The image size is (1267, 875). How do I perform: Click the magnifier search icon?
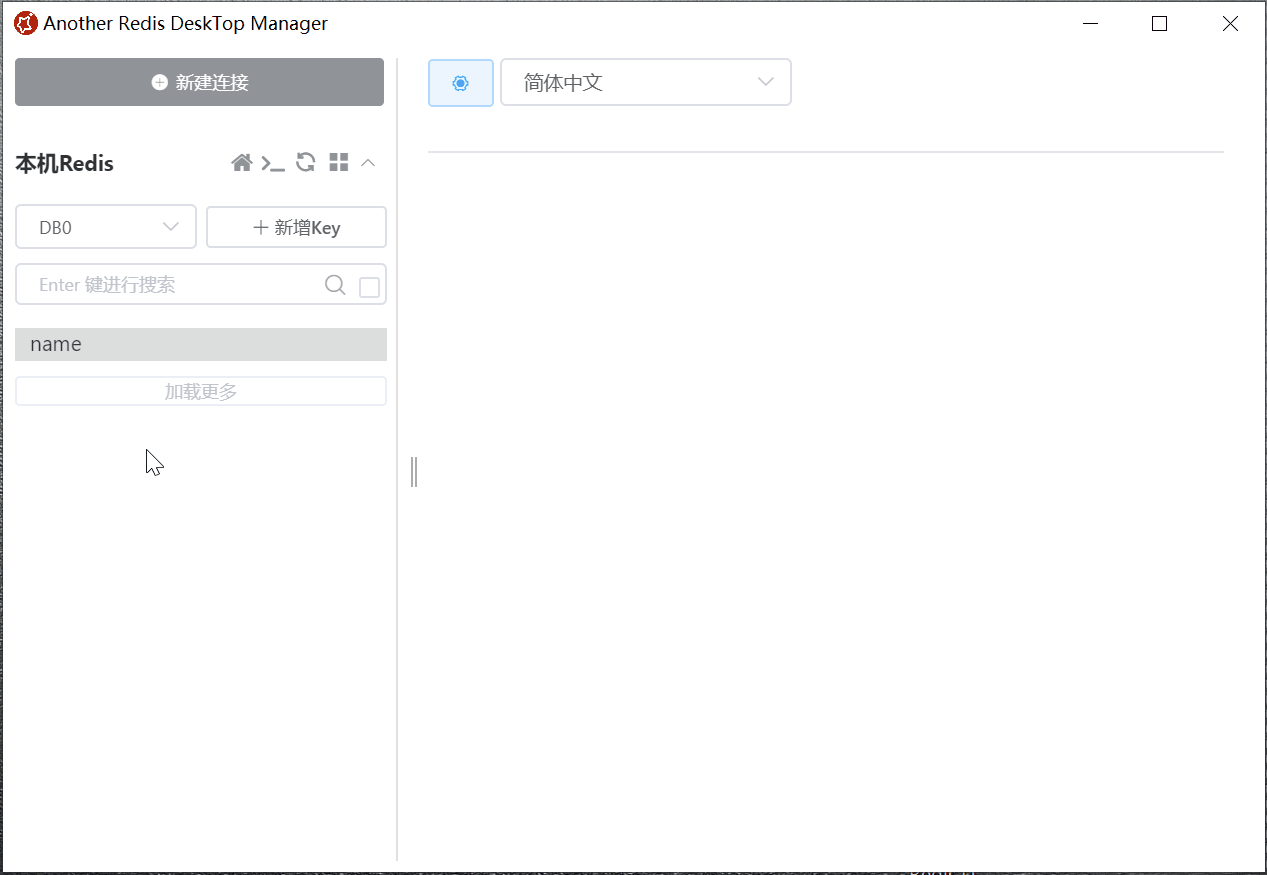336,286
